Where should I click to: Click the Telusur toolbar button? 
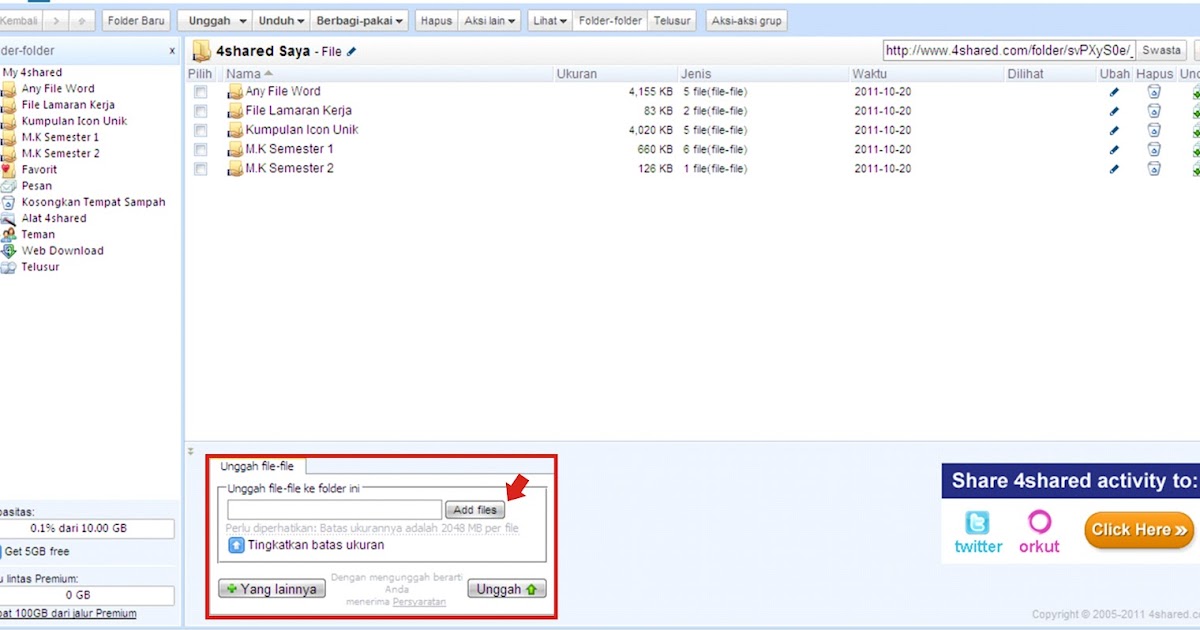pyautogui.click(x=672, y=20)
